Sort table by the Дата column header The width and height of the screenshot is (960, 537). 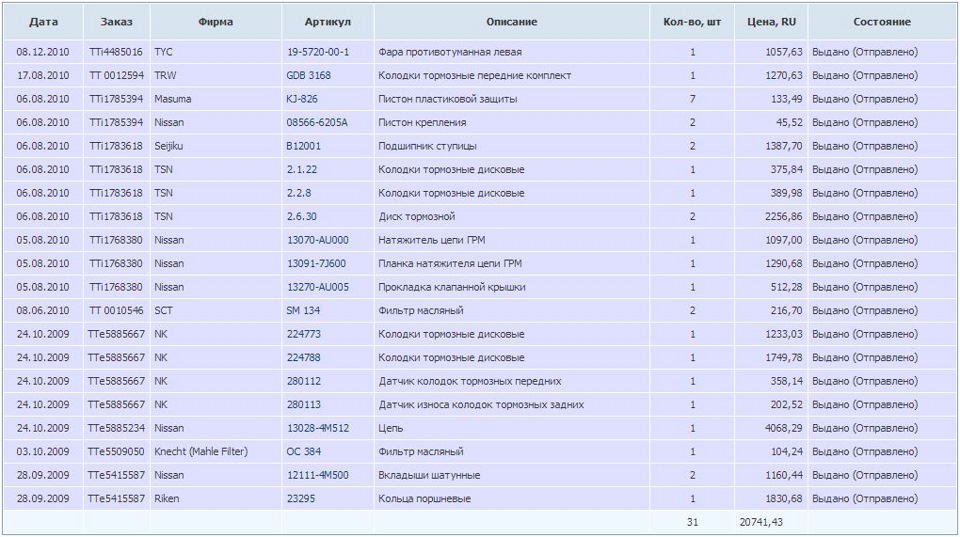click(x=42, y=22)
